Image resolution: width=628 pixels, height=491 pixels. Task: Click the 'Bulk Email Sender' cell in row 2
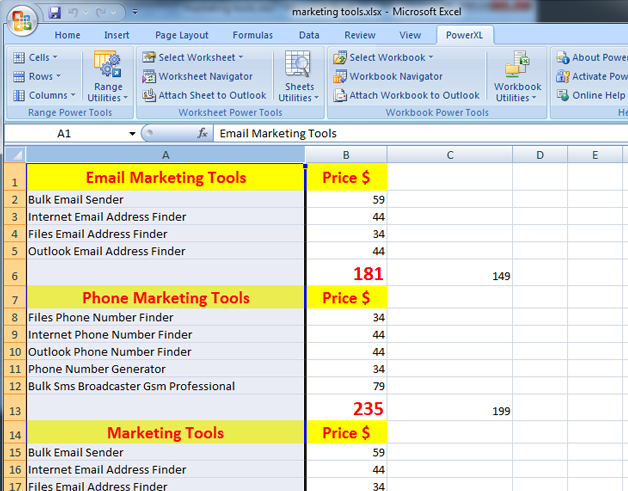click(x=165, y=199)
